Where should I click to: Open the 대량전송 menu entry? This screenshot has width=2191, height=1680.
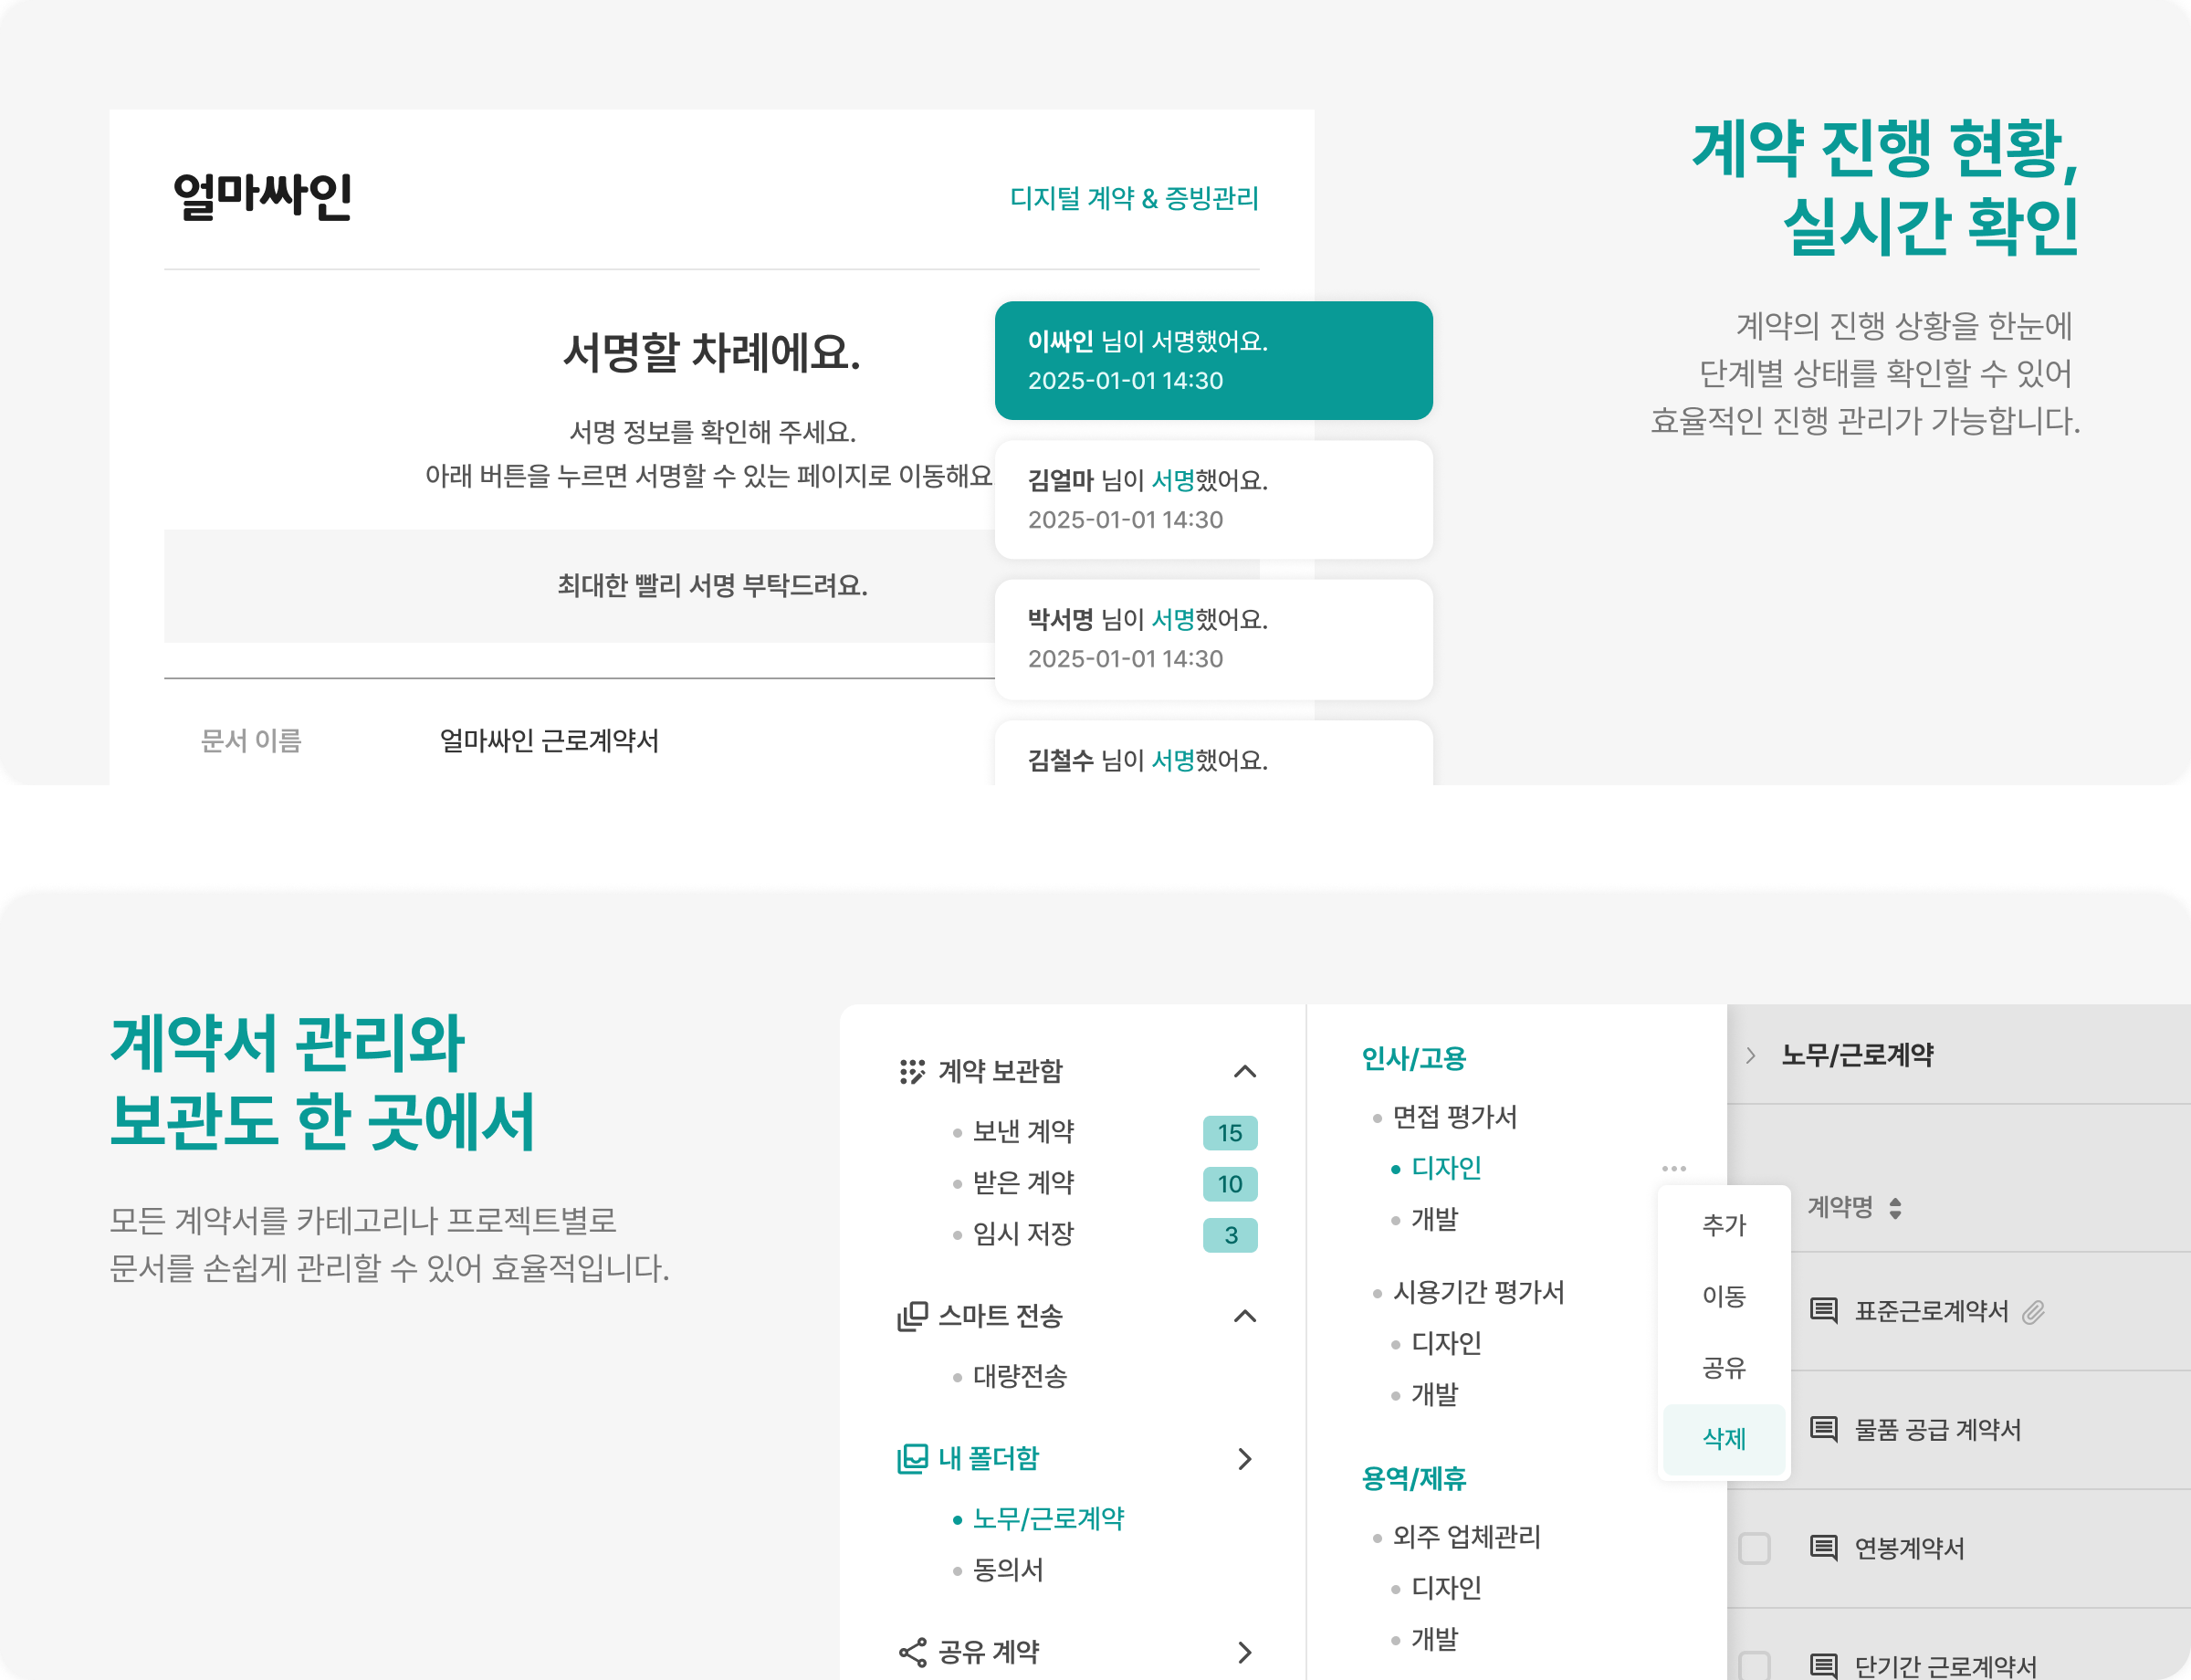point(1020,1377)
